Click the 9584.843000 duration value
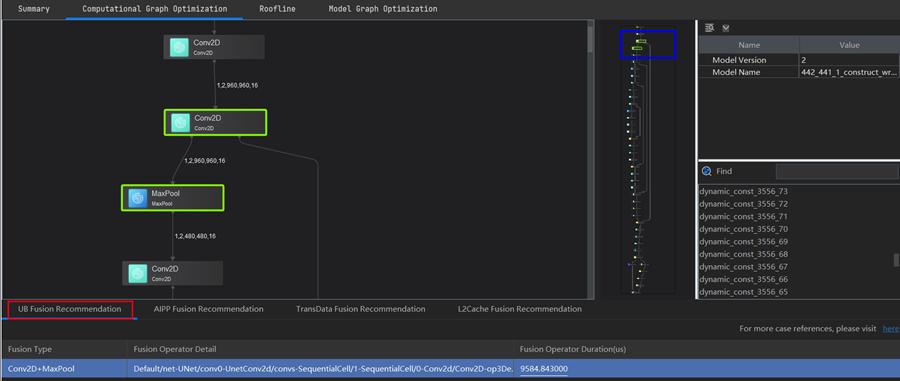 pyautogui.click(x=544, y=368)
